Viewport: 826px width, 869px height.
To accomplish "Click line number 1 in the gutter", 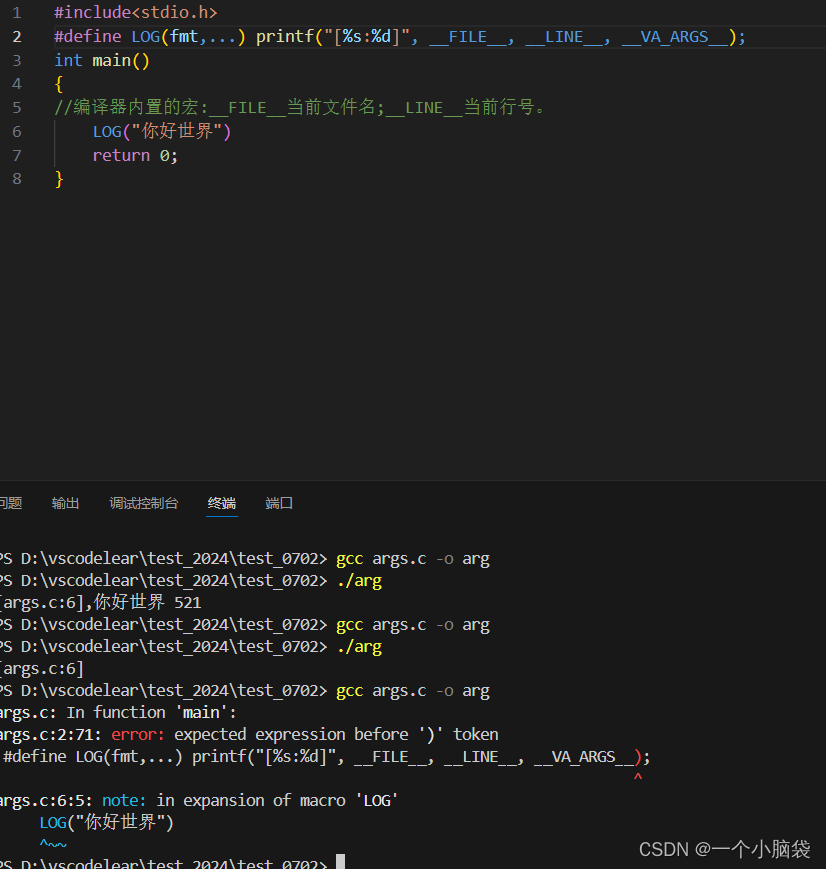I will click(x=17, y=13).
